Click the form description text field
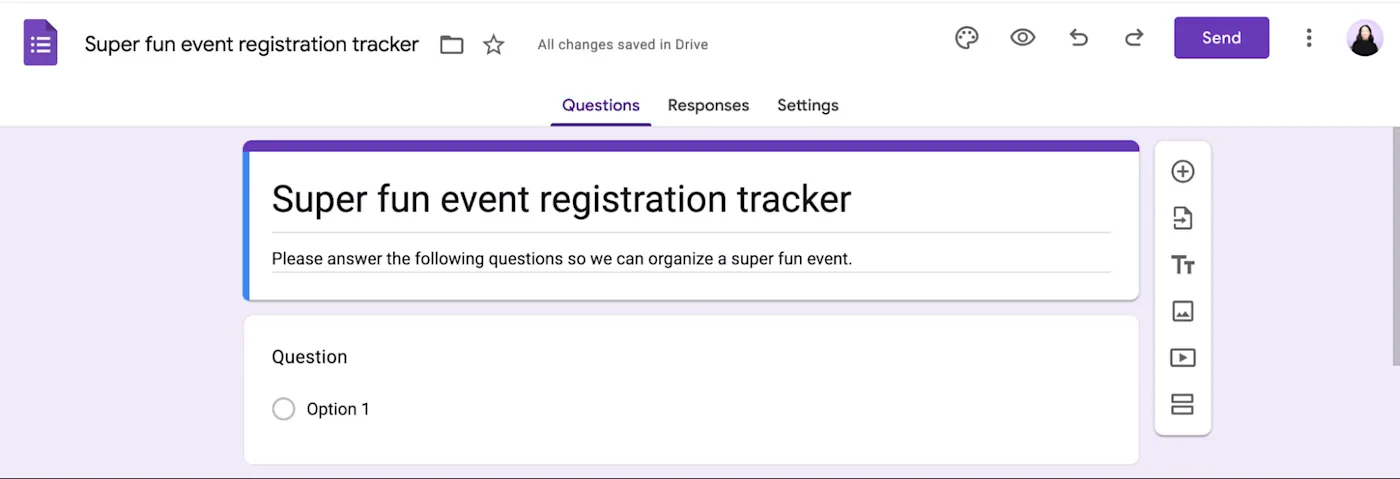The image size is (1400, 479). (x=691, y=259)
